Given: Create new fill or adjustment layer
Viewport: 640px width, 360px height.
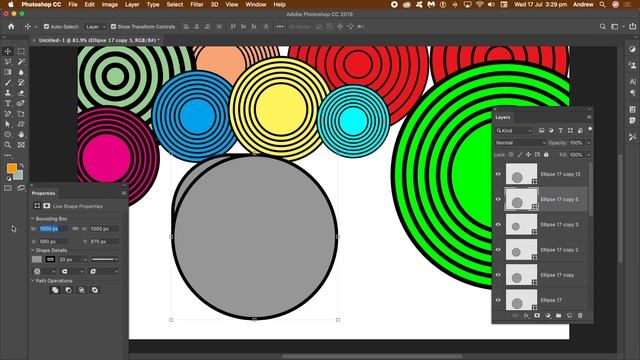Looking at the screenshot, I should click(x=548, y=316).
